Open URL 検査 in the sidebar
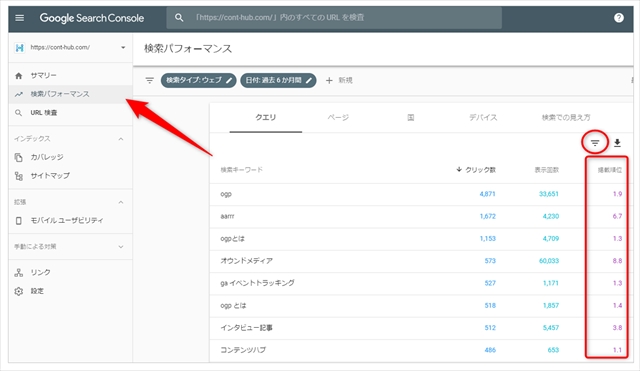The width and height of the screenshot is (640, 371). [x=70, y=113]
